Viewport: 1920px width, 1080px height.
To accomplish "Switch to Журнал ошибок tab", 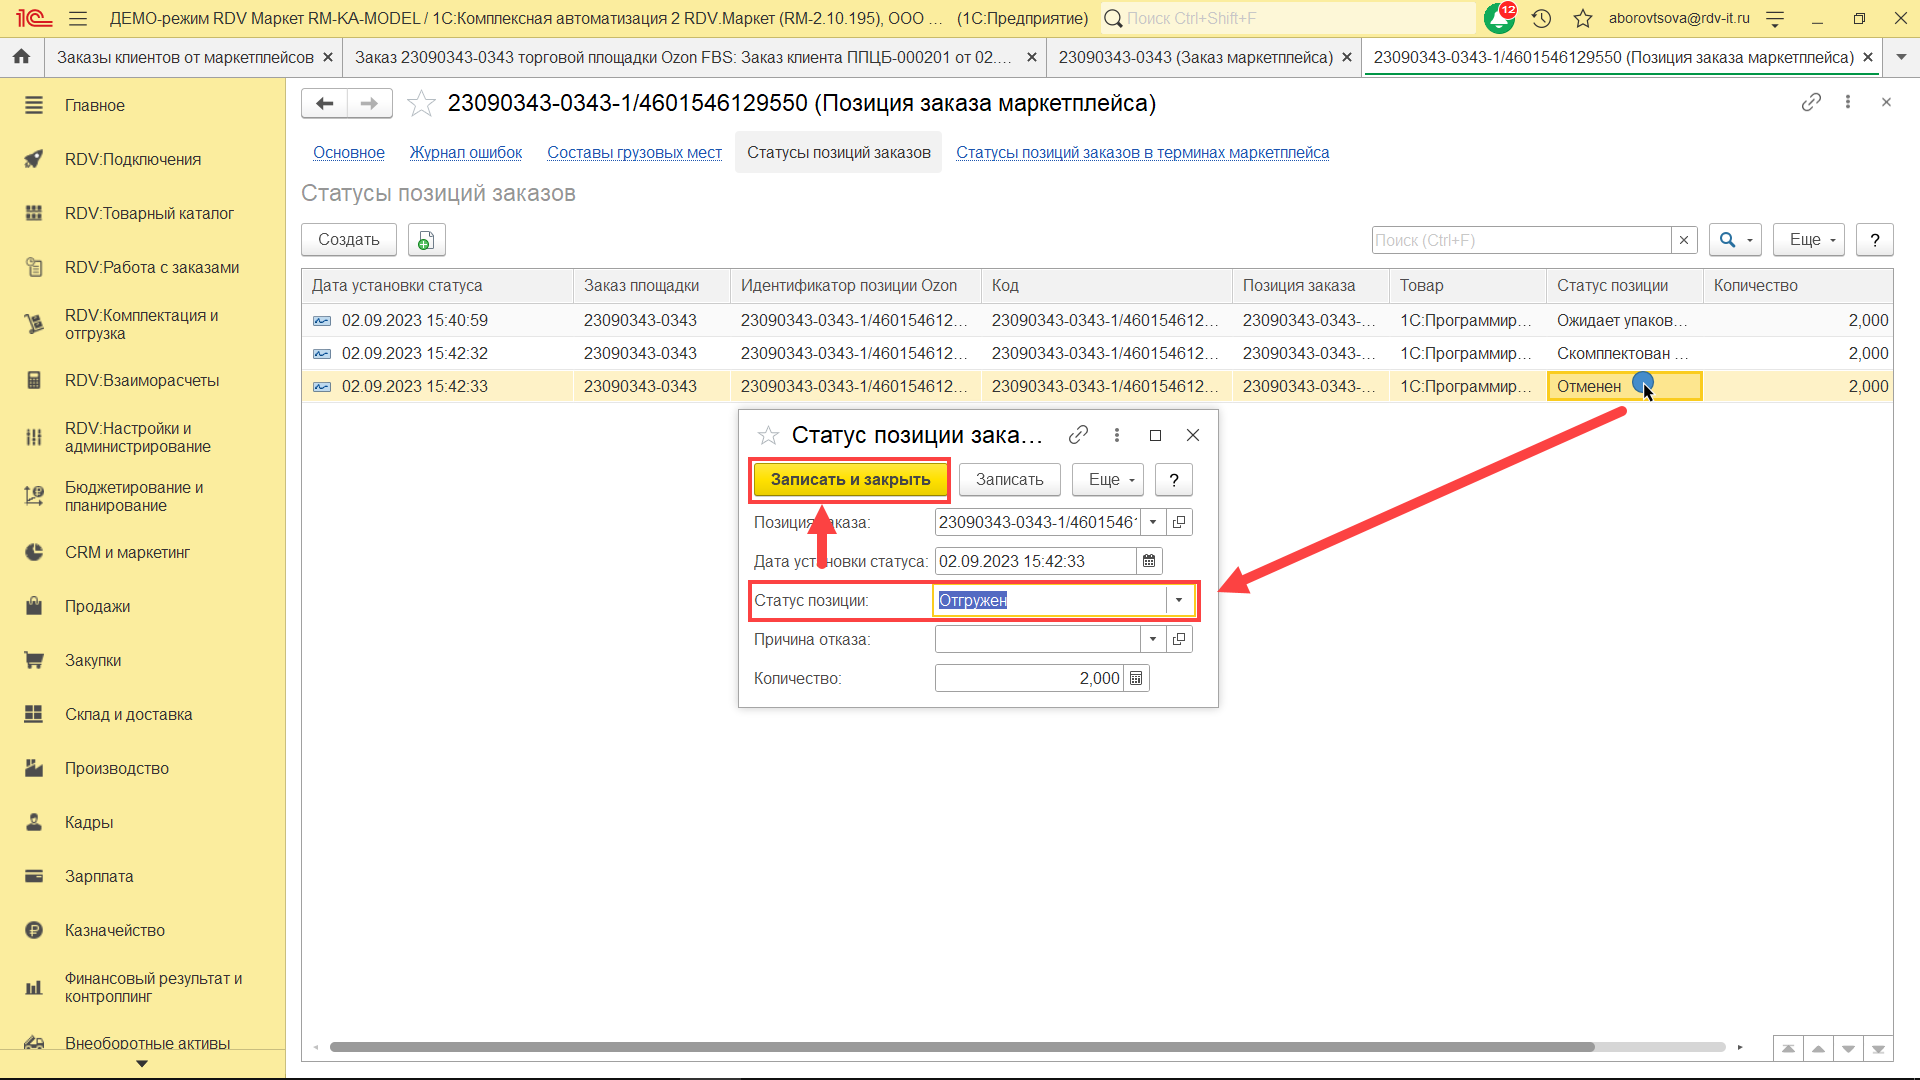I will (x=465, y=152).
